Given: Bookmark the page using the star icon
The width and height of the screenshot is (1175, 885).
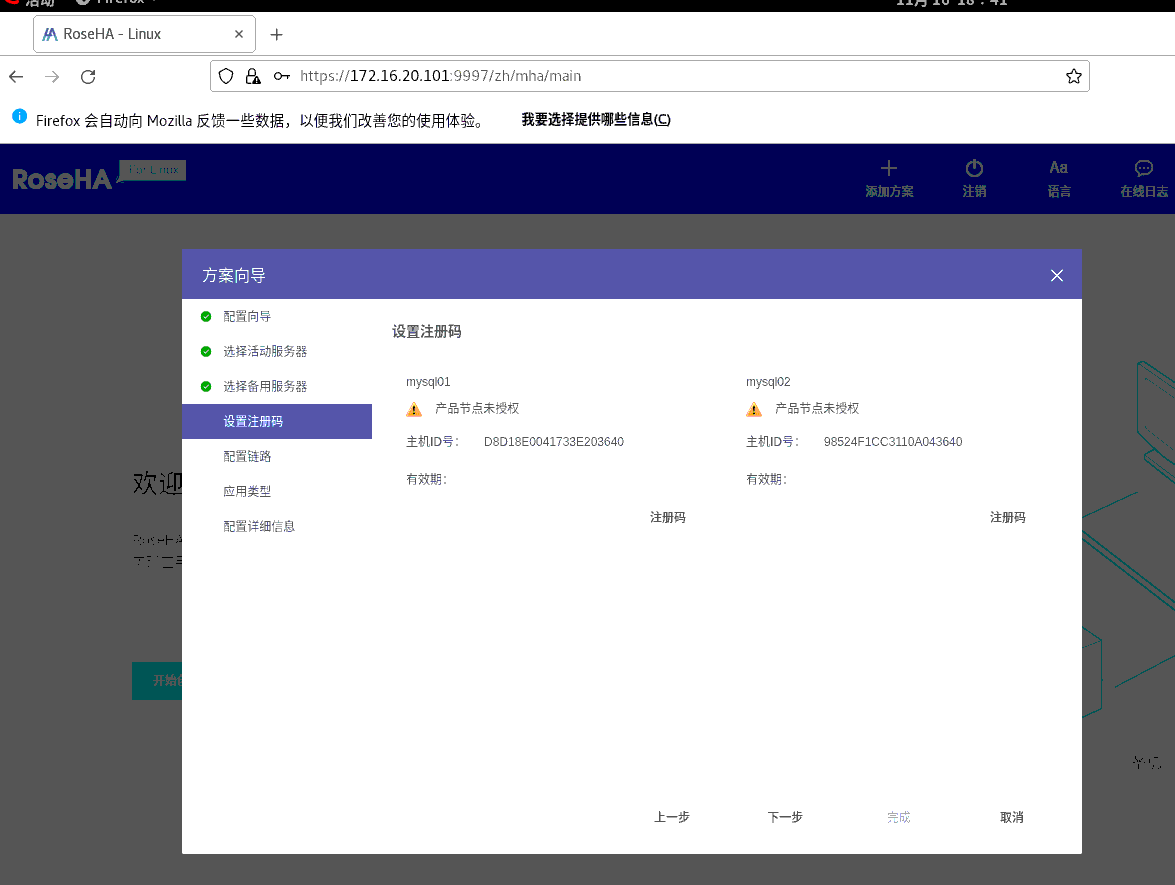Looking at the screenshot, I should click(1073, 75).
